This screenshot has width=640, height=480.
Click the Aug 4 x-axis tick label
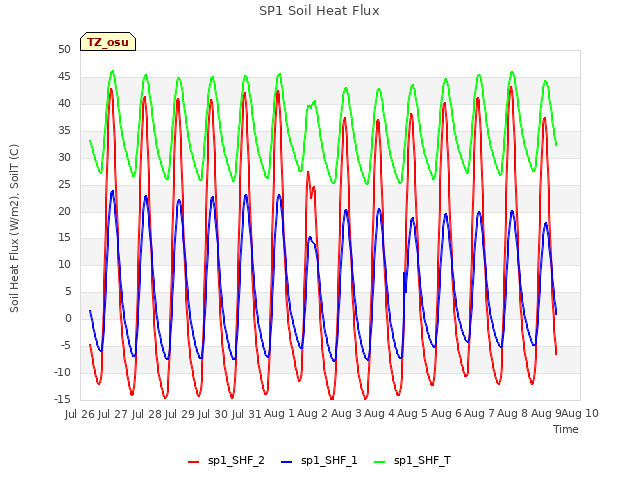pos(380,413)
